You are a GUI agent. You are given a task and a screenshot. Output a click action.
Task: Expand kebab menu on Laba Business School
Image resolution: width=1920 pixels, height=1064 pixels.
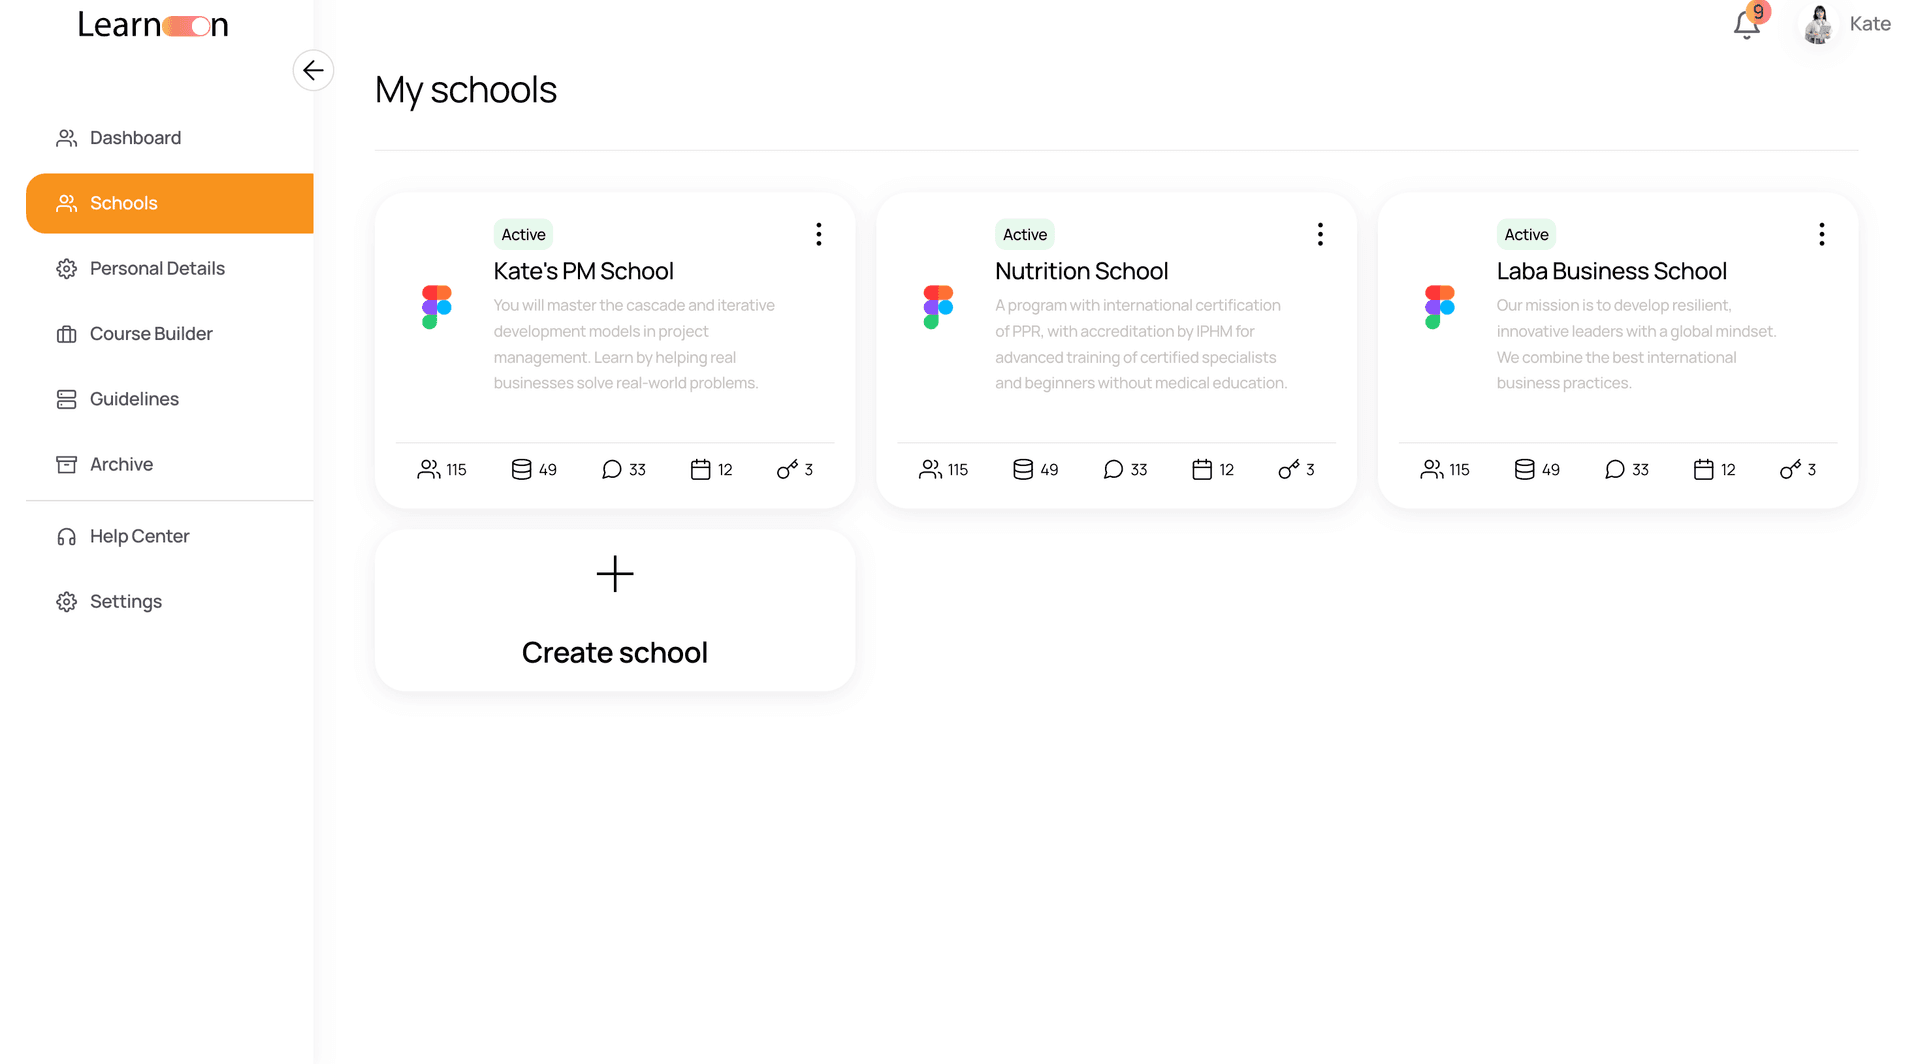point(1821,234)
